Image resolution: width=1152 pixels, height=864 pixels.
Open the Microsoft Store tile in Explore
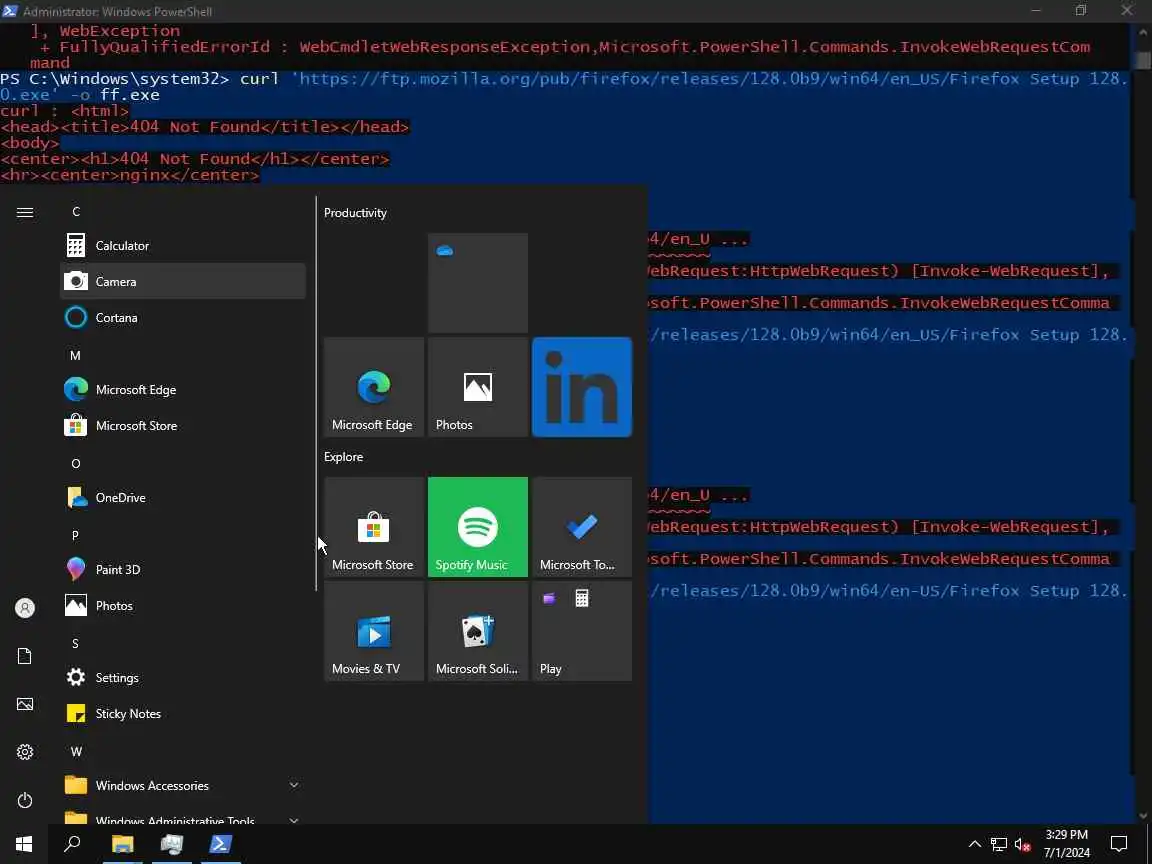click(374, 527)
